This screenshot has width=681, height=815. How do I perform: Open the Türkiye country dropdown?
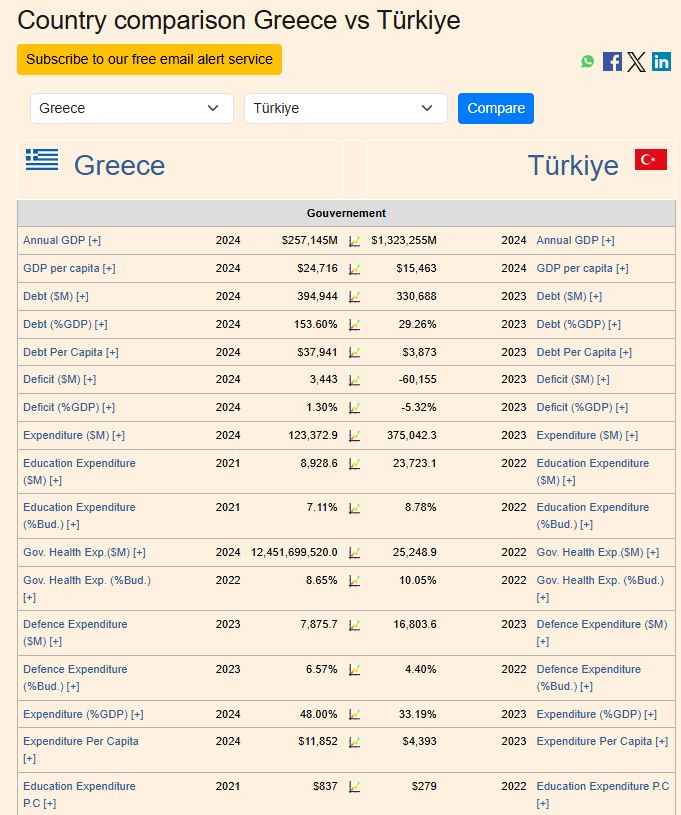pos(345,108)
